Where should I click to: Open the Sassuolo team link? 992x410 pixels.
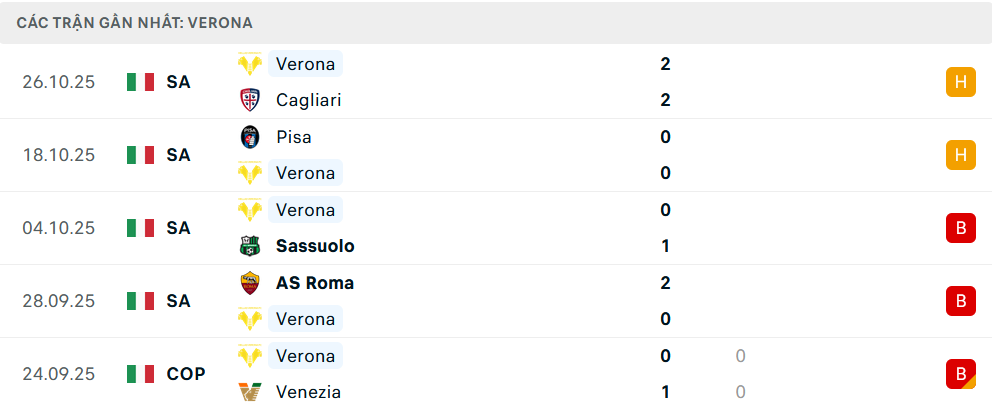click(x=315, y=246)
